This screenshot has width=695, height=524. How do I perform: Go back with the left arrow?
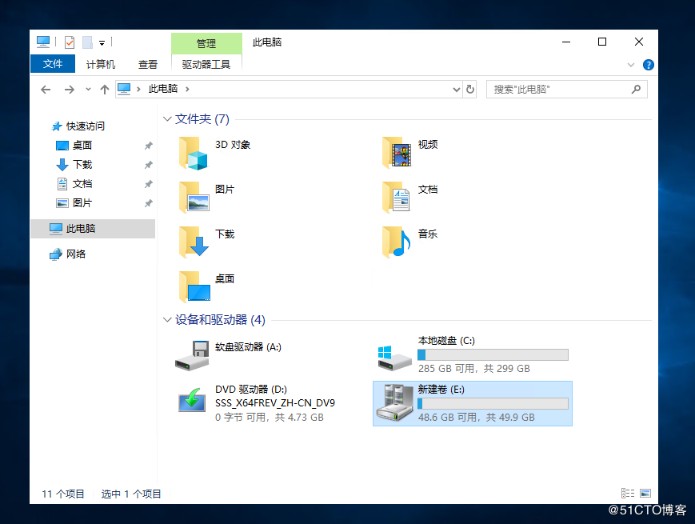coord(46,90)
